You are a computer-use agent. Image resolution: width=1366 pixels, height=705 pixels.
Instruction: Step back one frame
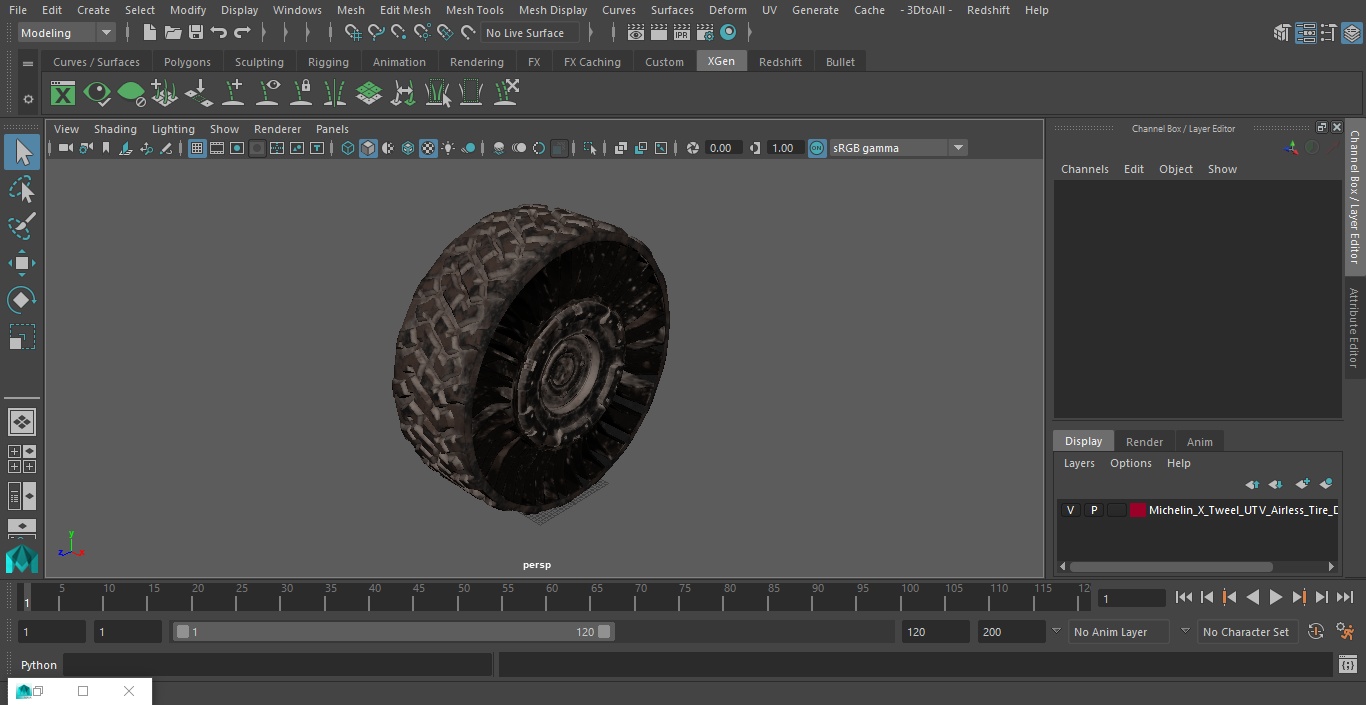(x=1206, y=597)
